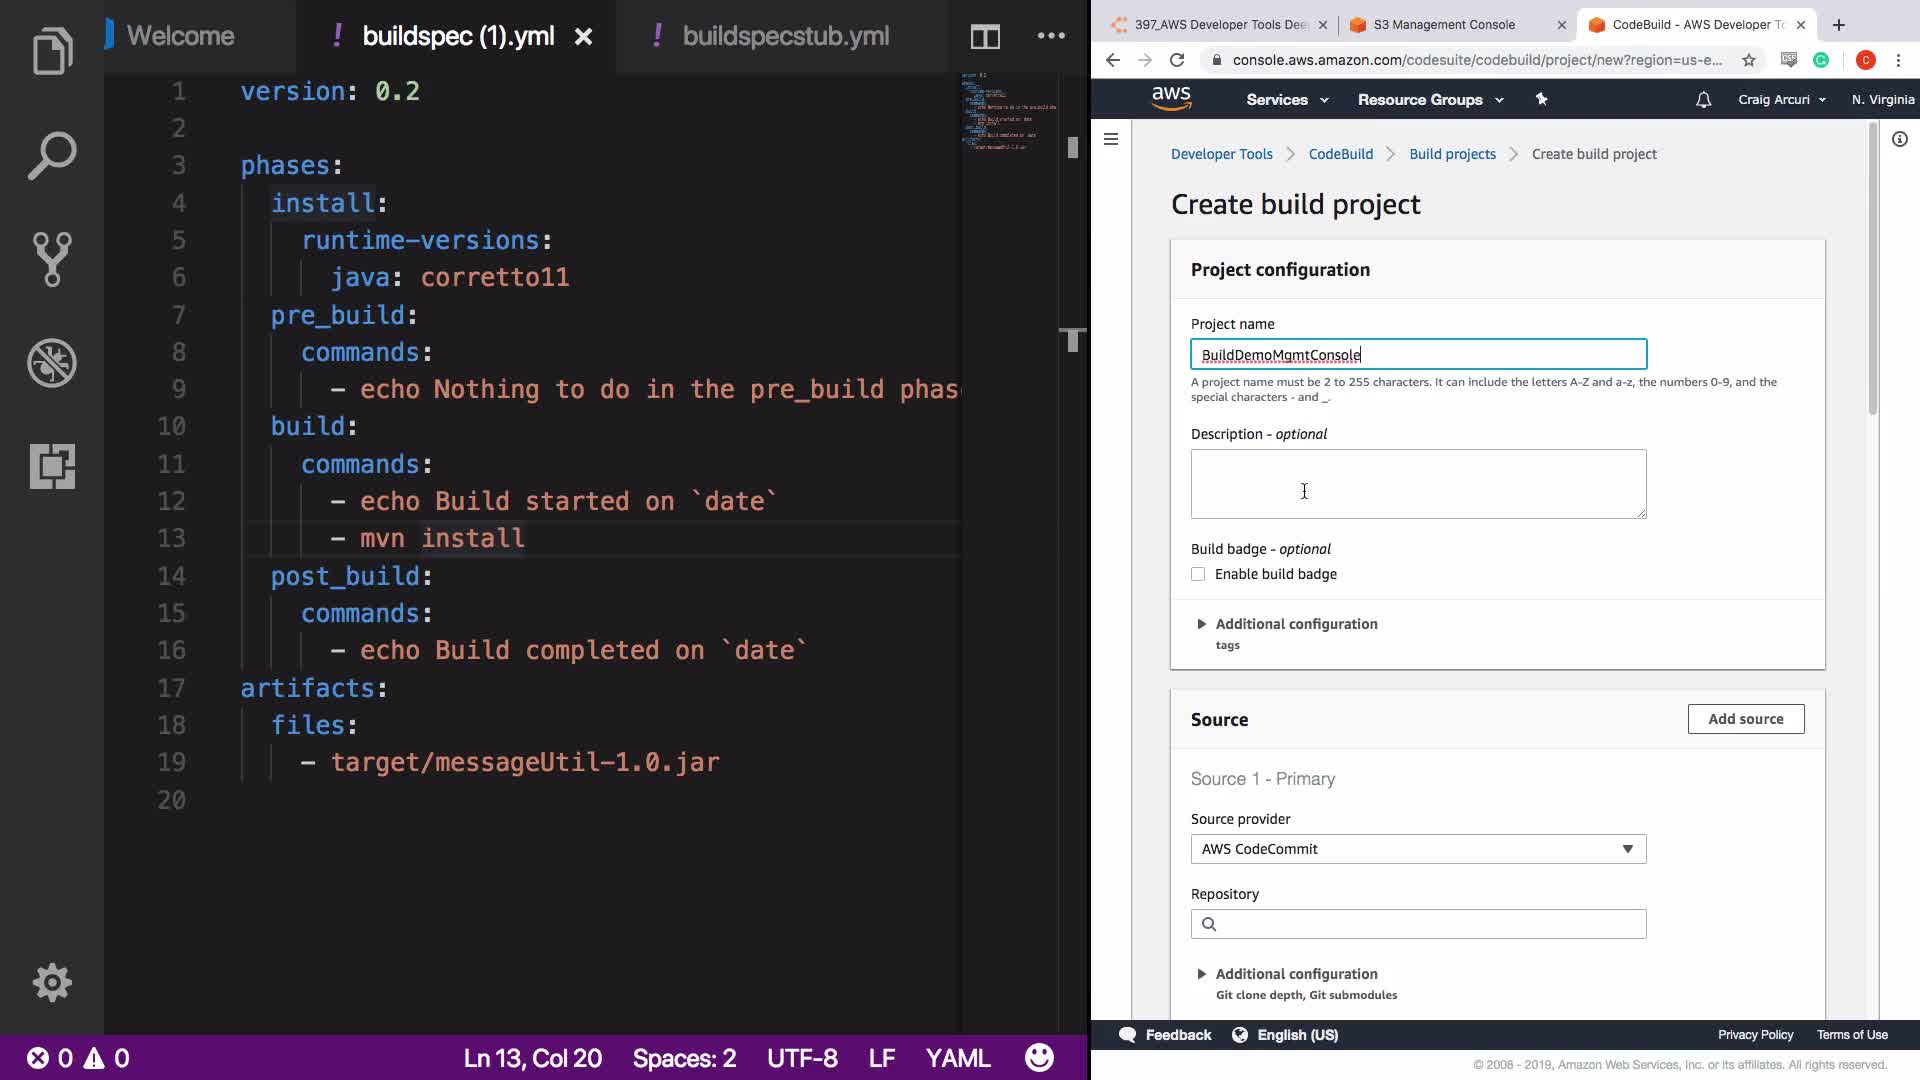Screen dimensions: 1920x1080
Task: Switch to the S3 Management Console browser tab
Action: [x=1443, y=25]
